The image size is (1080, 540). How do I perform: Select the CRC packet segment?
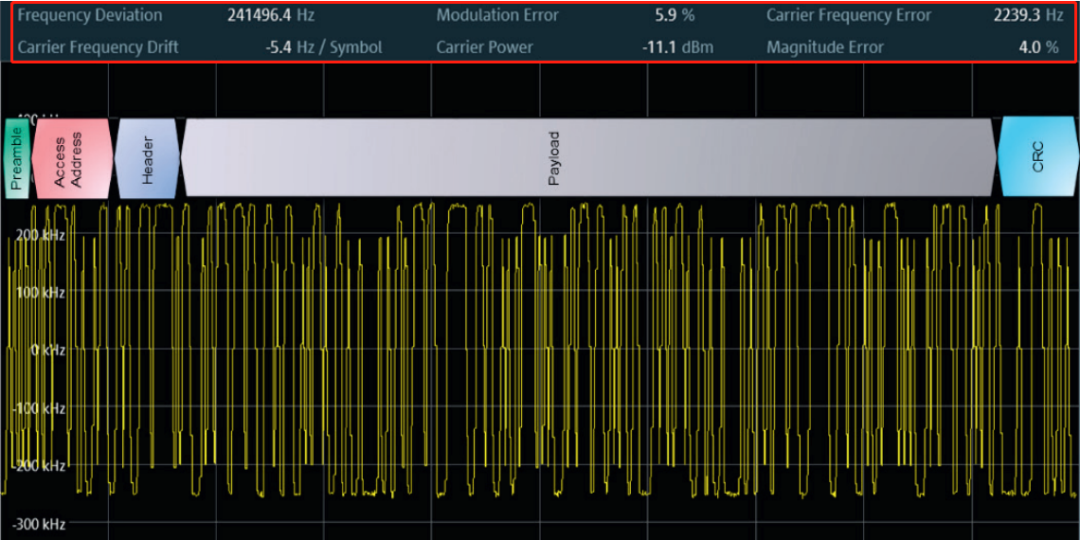tap(1037, 158)
